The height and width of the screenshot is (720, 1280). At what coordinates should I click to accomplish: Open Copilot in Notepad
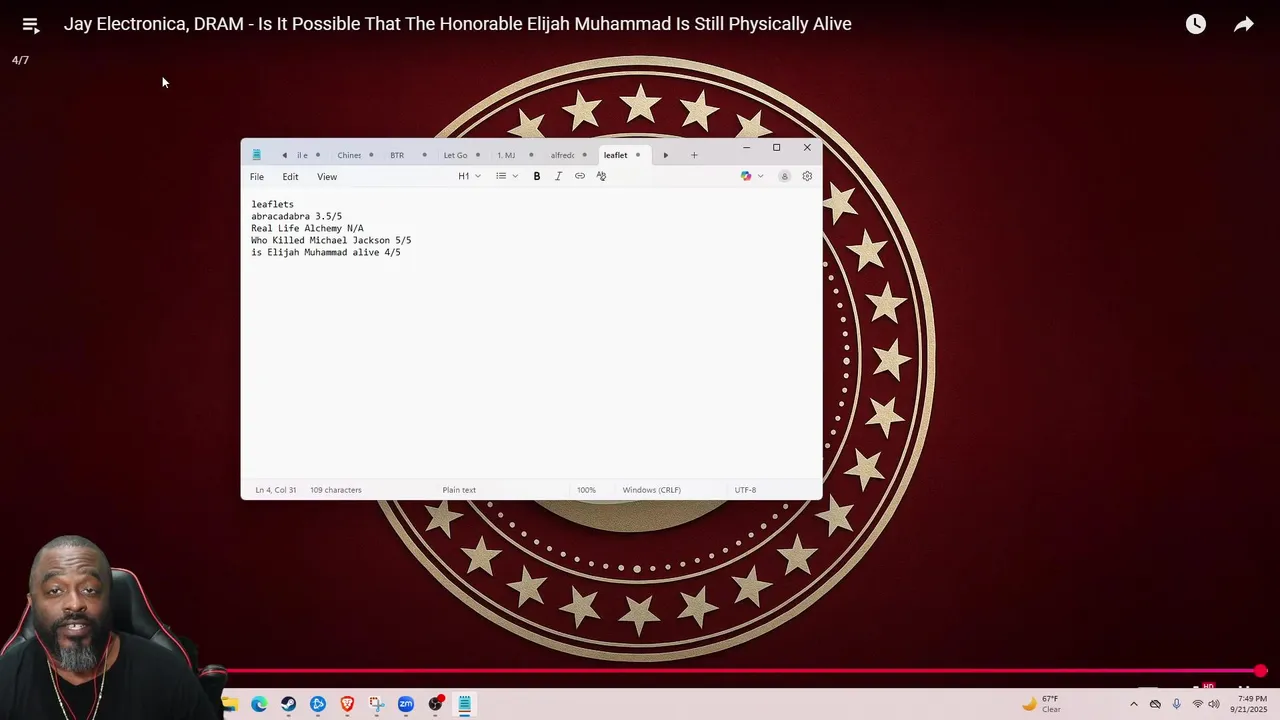click(x=746, y=176)
